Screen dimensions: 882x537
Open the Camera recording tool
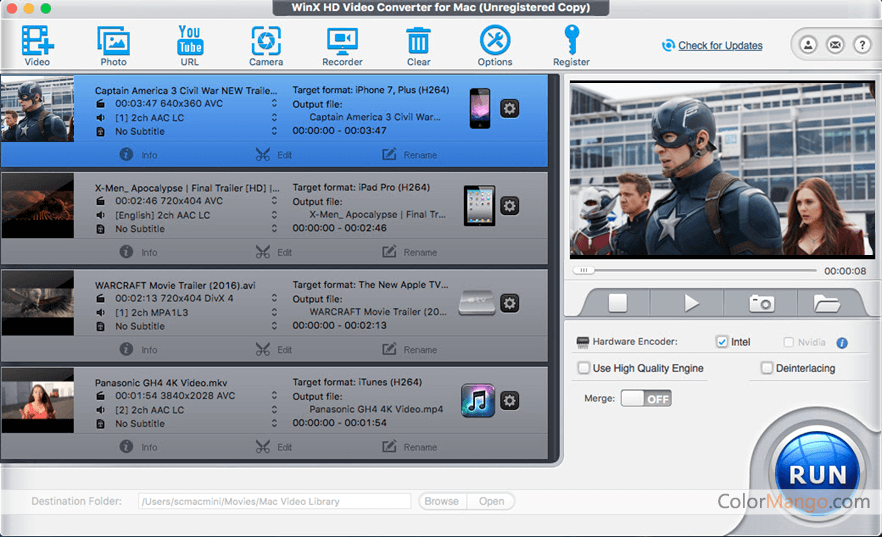[265, 41]
